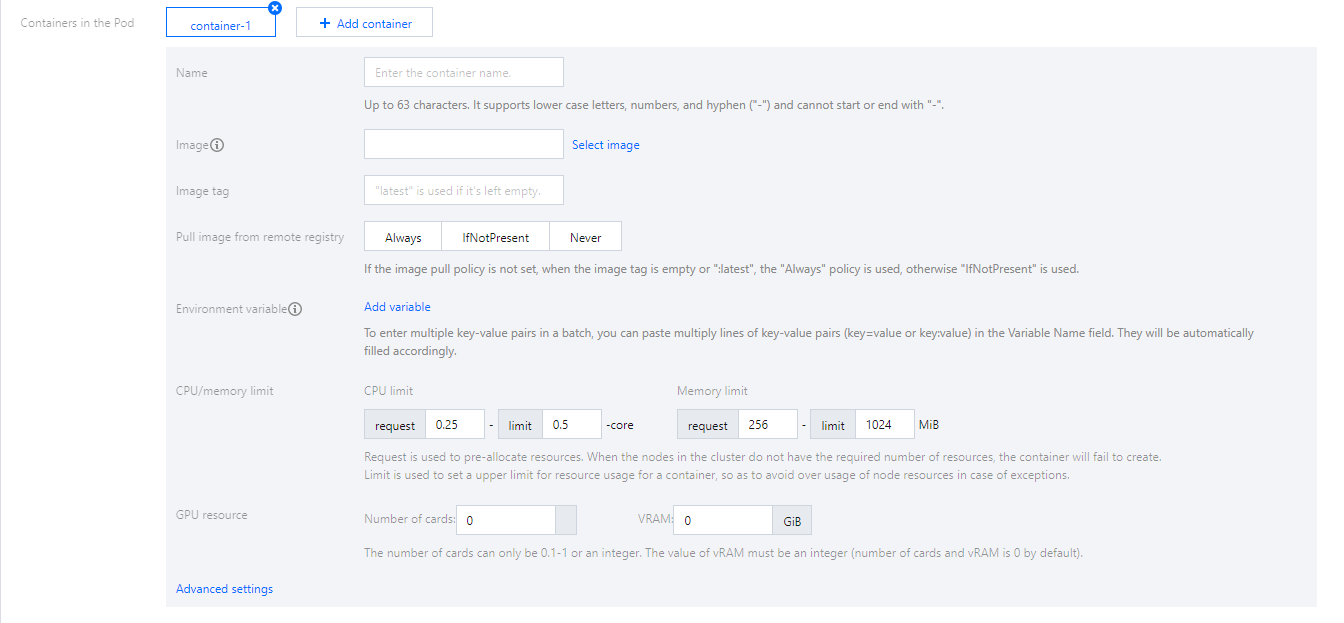Screen dimensions: 1344x623
Task: Click the plus Add container button
Action: tap(364, 23)
